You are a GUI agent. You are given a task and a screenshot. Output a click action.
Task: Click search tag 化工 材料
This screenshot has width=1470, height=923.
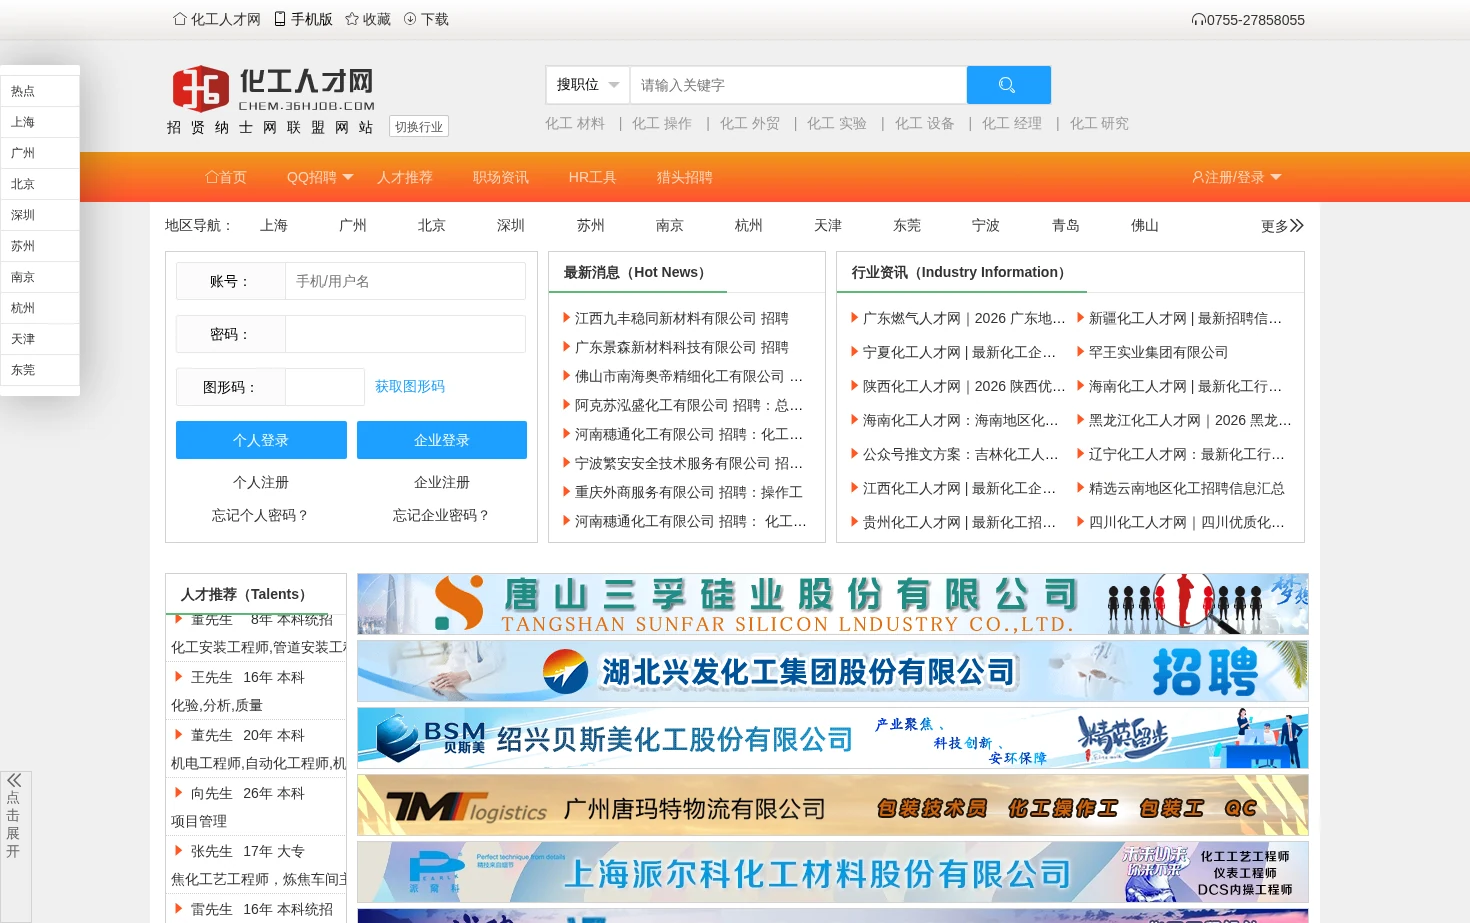[575, 123]
